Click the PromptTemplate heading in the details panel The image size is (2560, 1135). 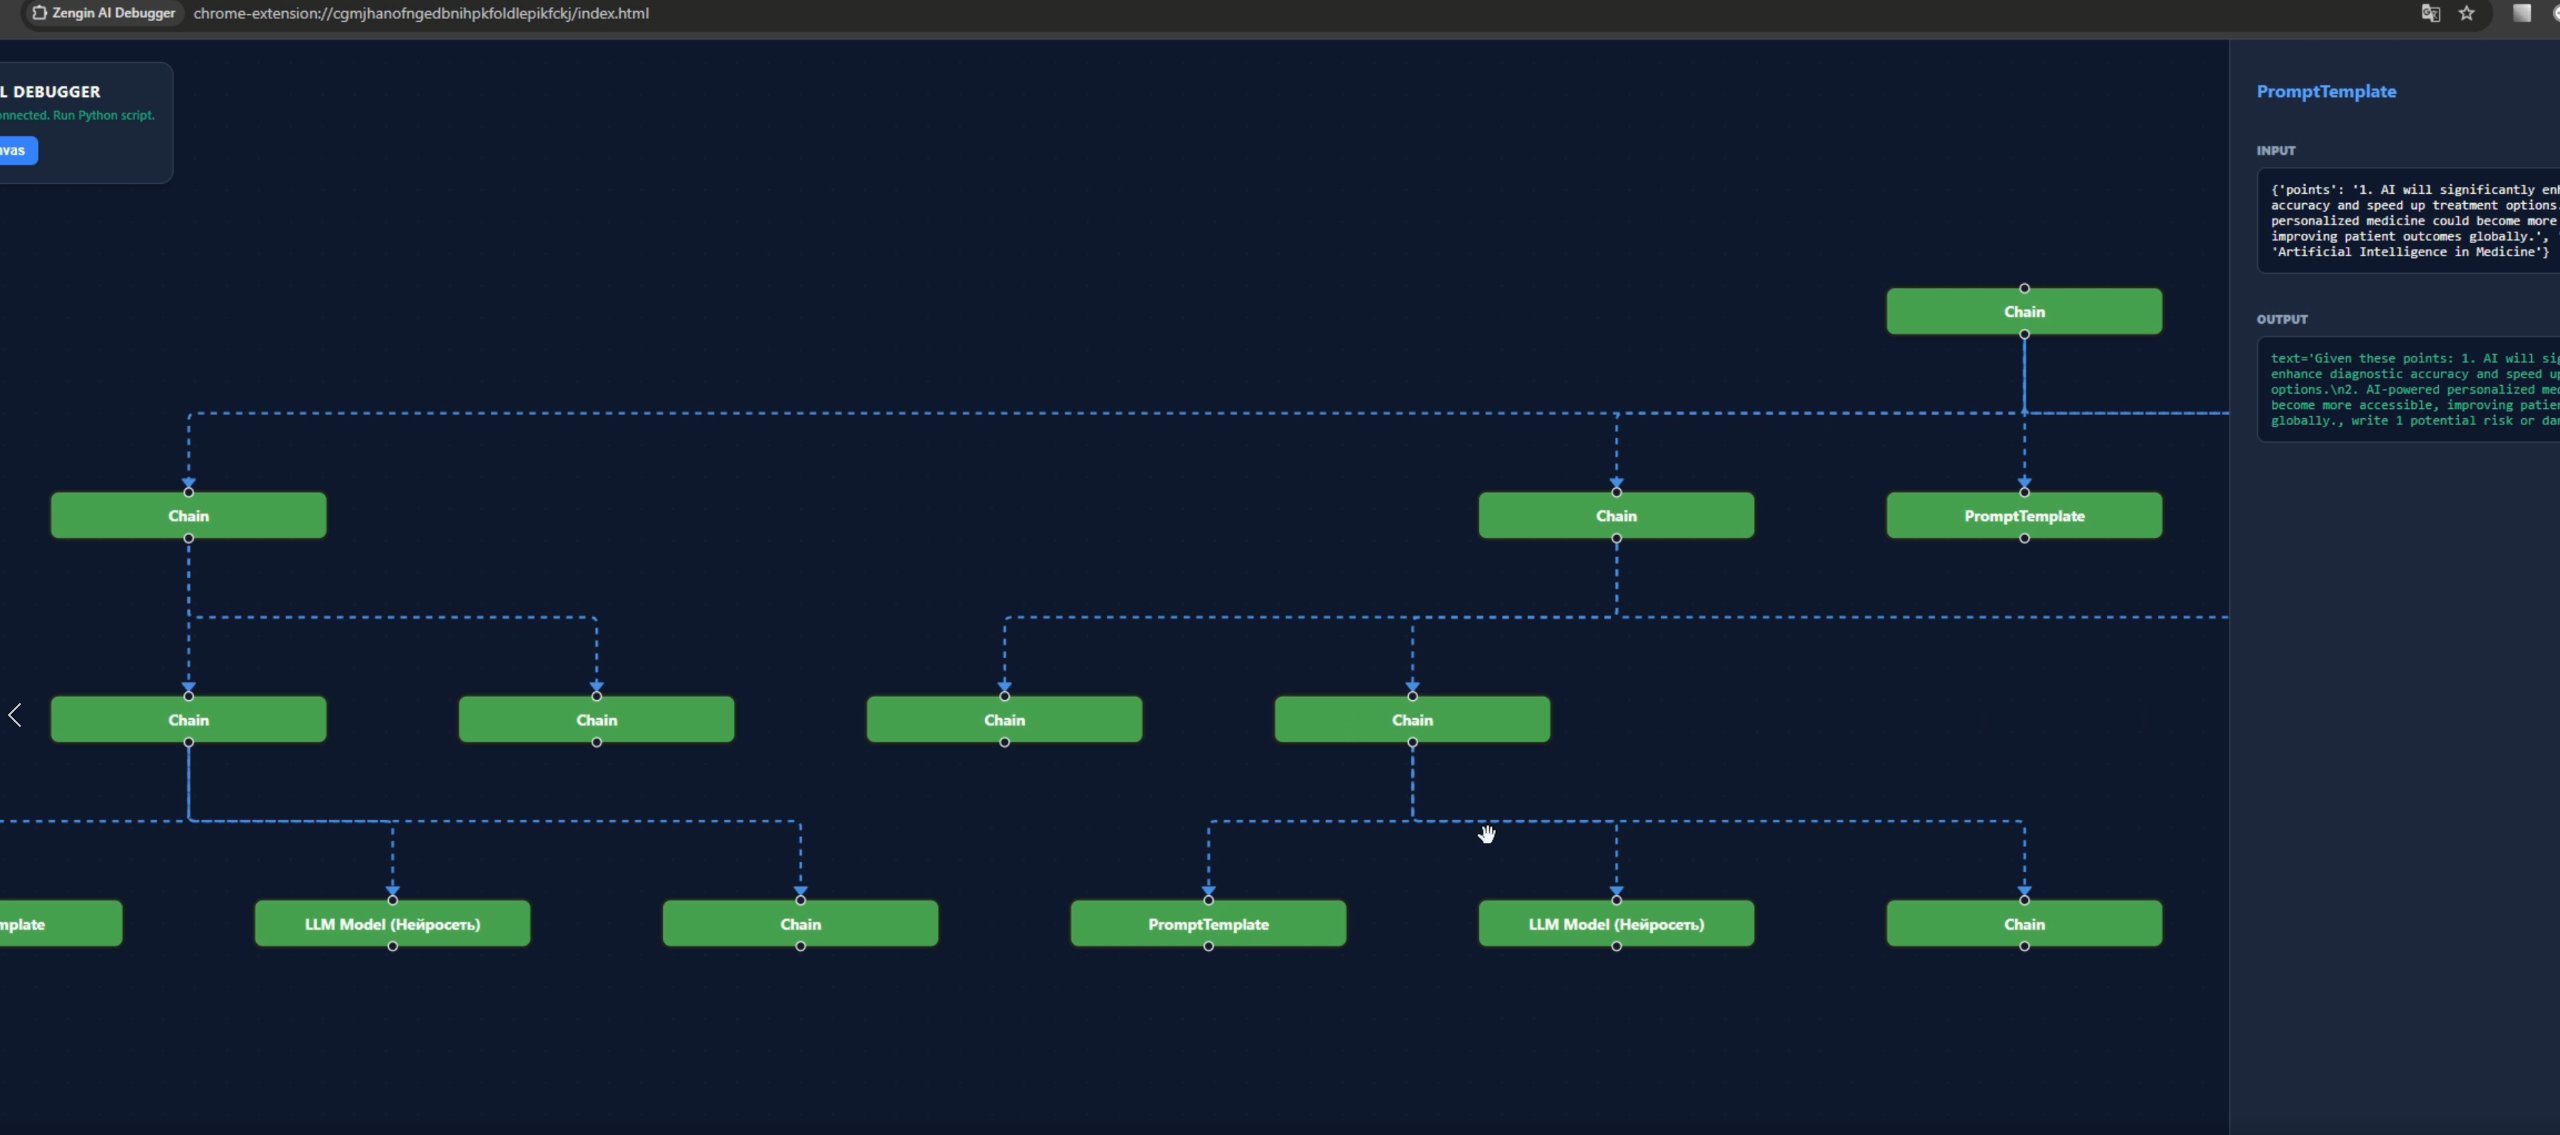(2326, 91)
